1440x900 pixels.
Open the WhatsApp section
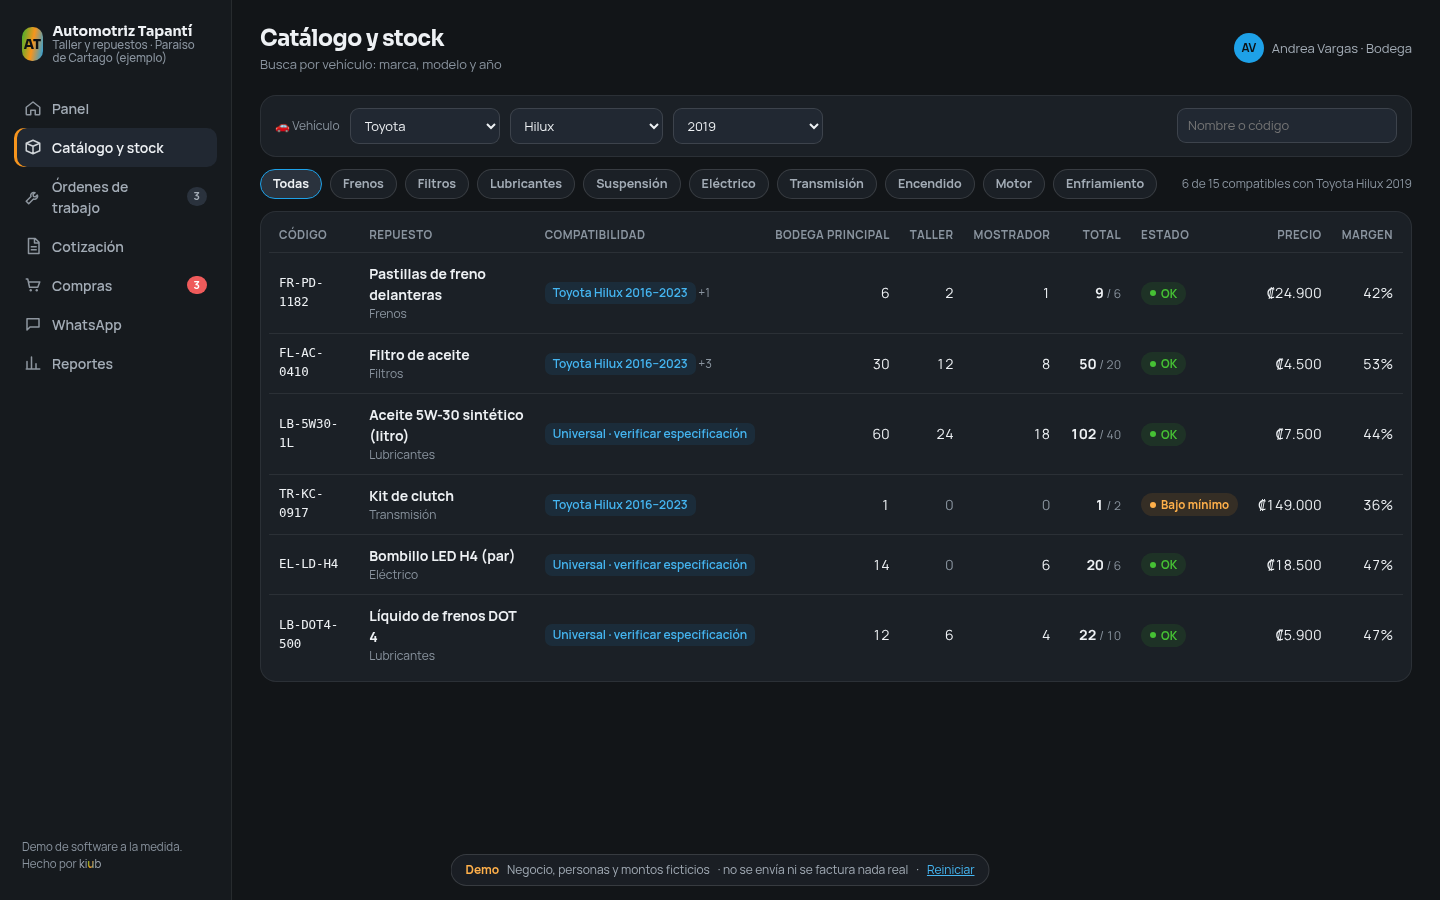pyautogui.click(x=115, y=325)
